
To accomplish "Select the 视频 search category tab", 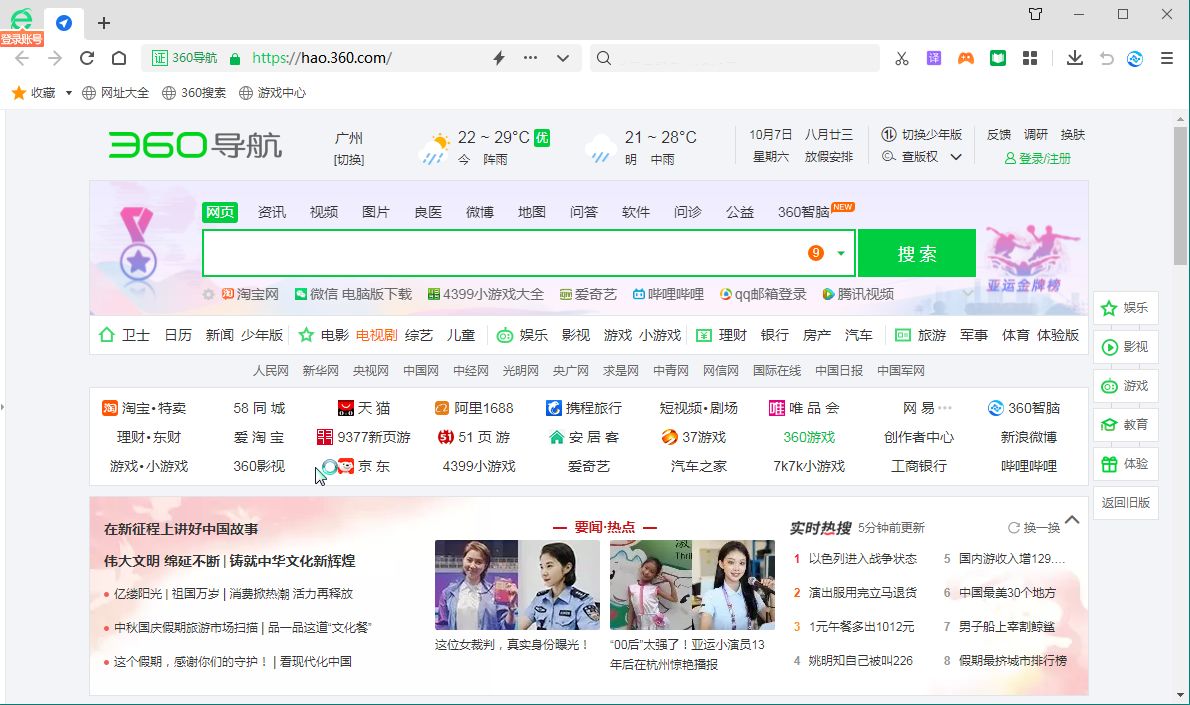I will (323, 212).
